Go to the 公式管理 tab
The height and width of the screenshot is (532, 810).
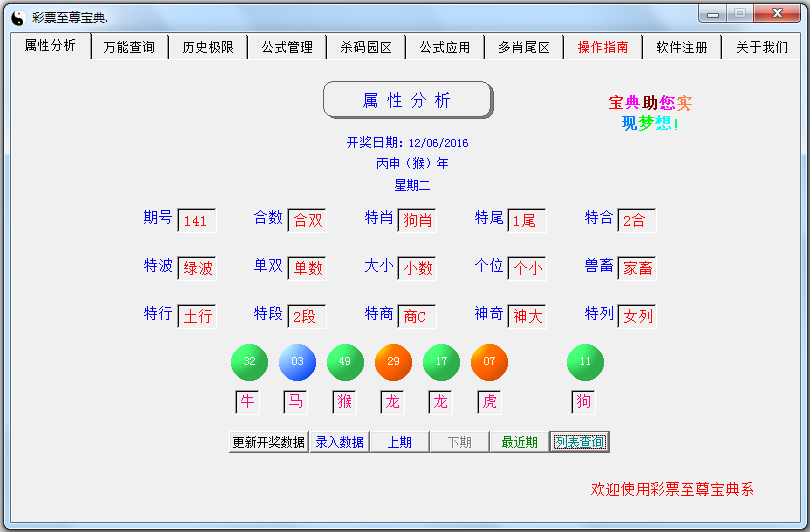[x=287, y=48]
